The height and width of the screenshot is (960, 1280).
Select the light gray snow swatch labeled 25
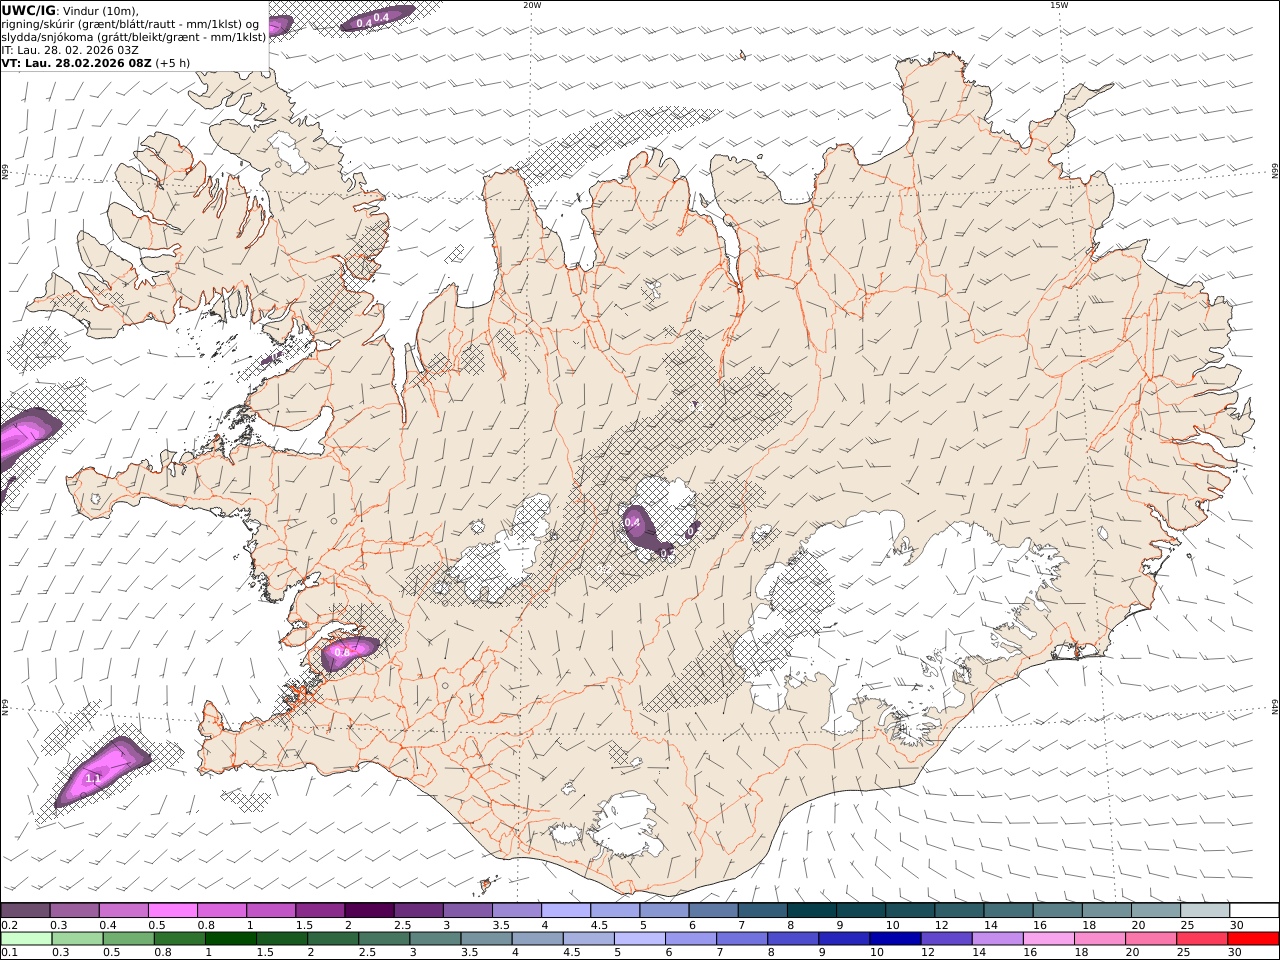1204,910
